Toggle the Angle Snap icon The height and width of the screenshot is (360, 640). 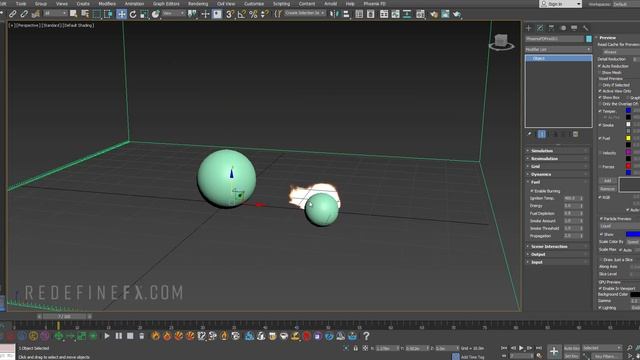click(242, 14)
